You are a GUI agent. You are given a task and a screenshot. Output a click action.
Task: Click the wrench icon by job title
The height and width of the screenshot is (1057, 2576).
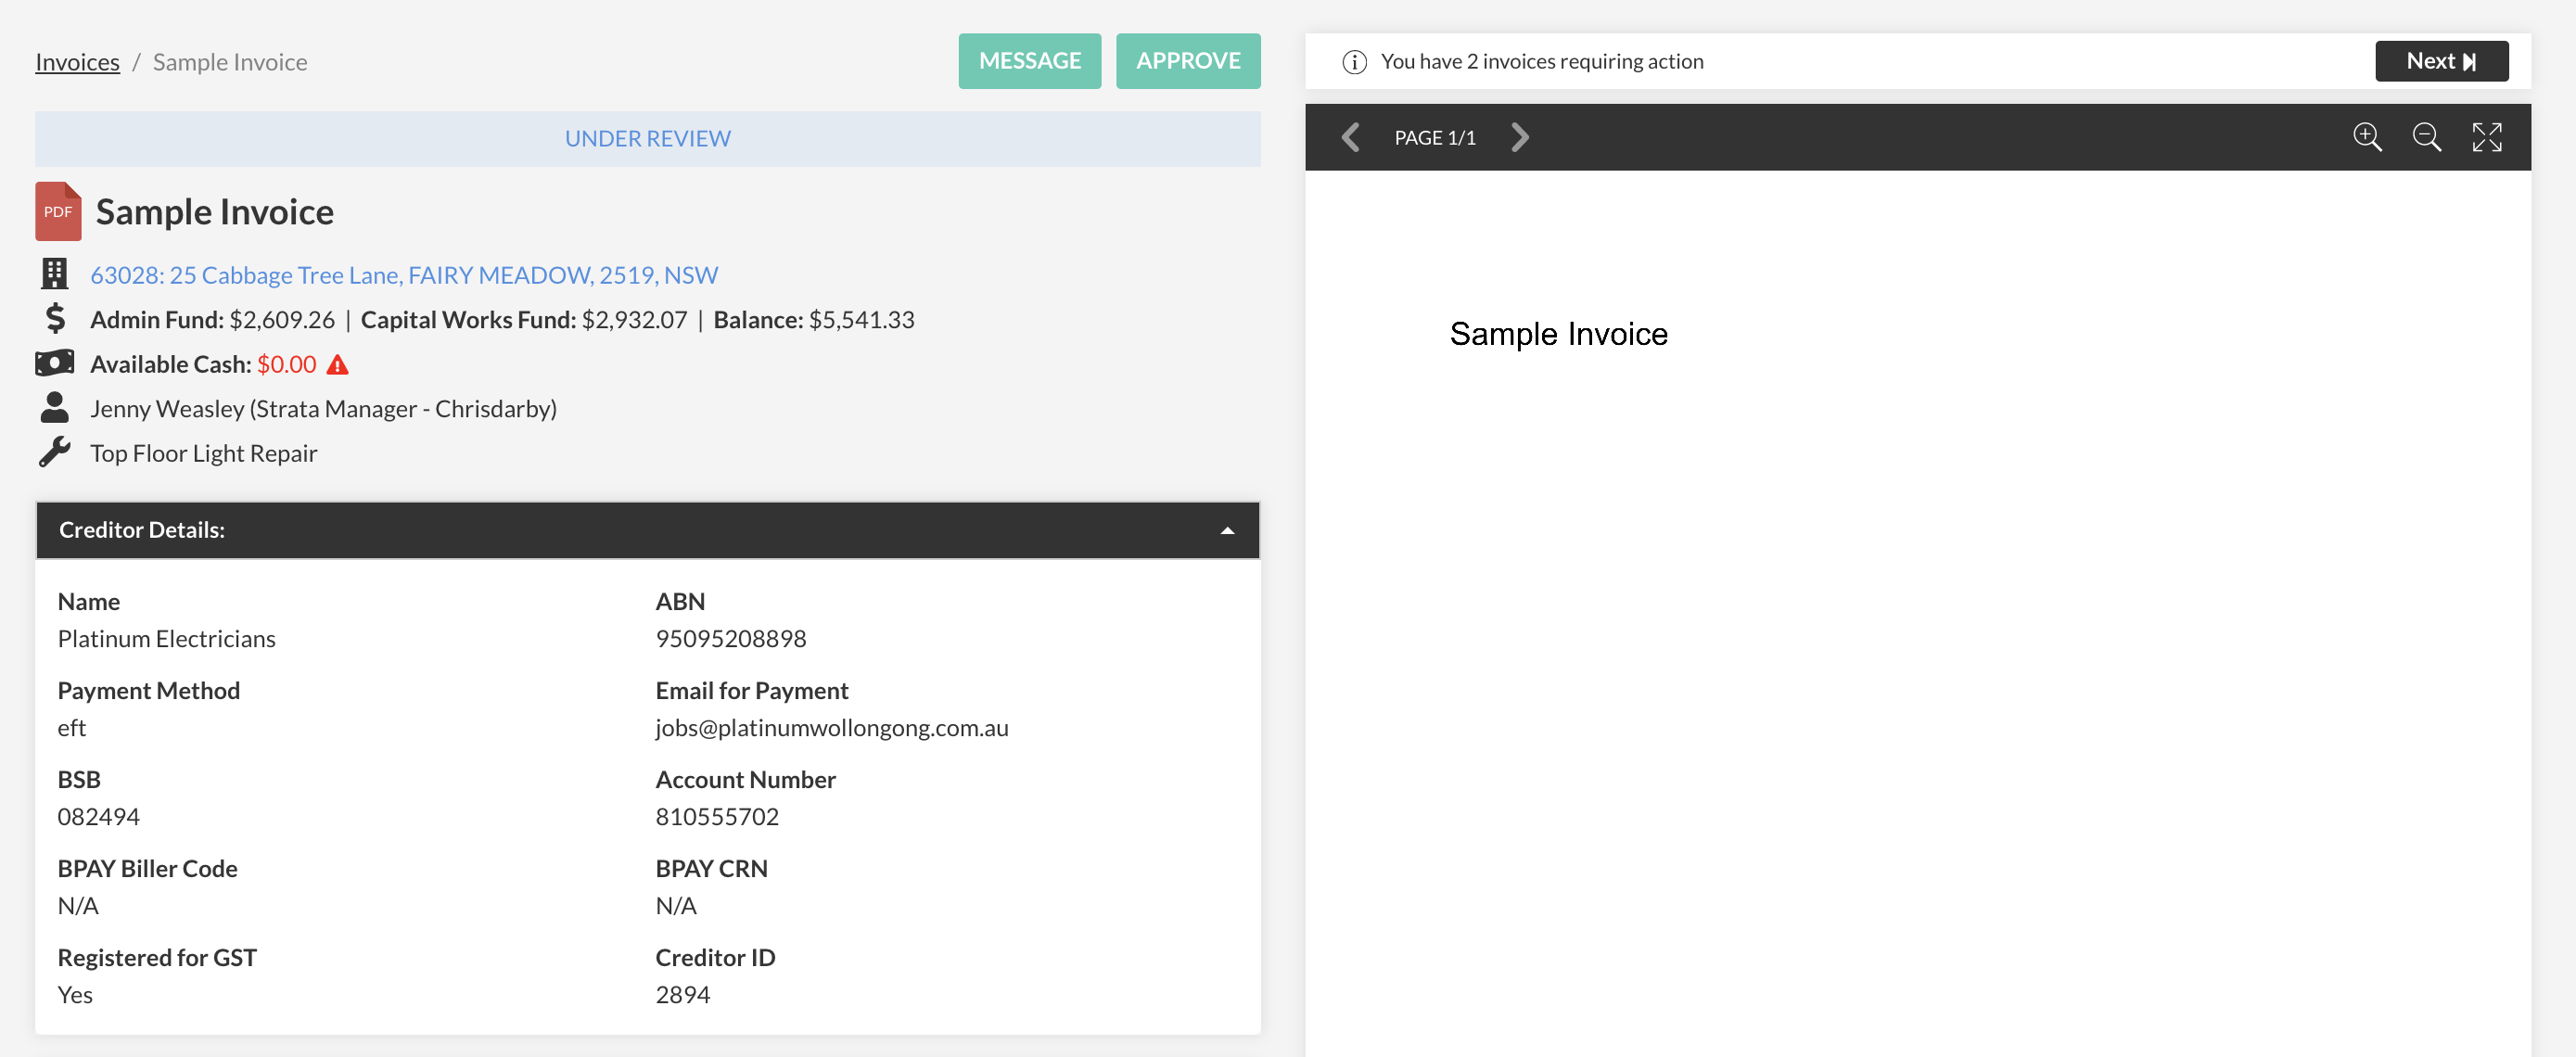point(55,452)
